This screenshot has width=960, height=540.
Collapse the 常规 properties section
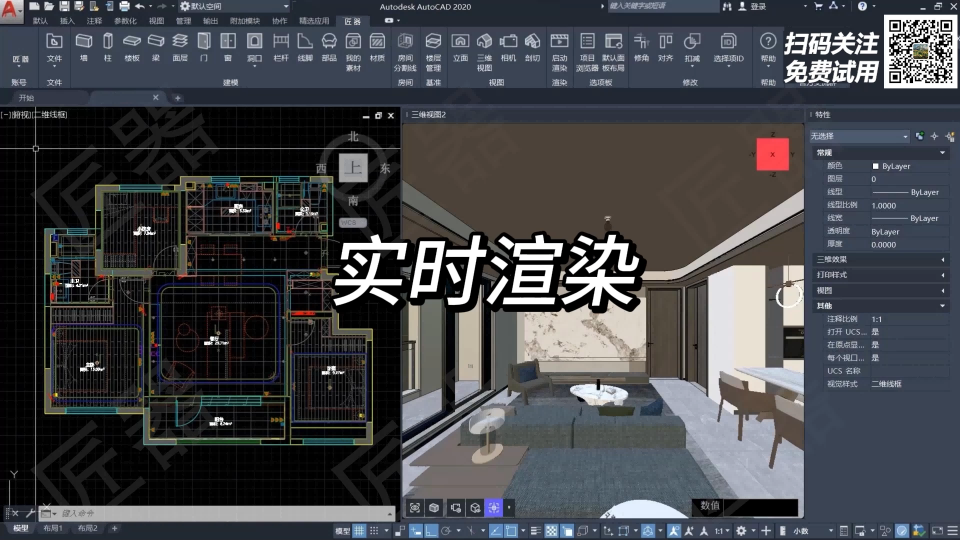click(942, 152)
